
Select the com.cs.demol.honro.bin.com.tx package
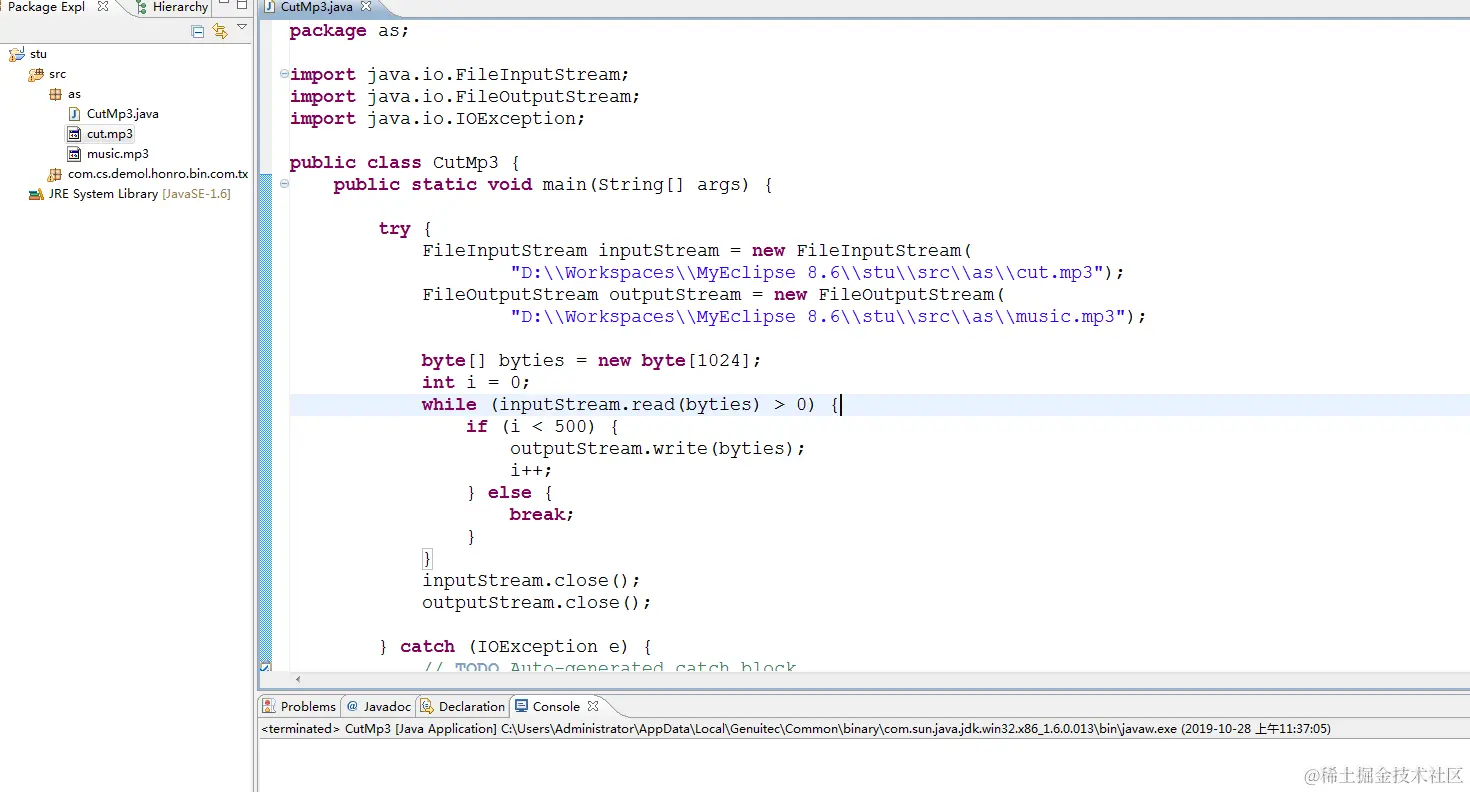click(158, 174)
